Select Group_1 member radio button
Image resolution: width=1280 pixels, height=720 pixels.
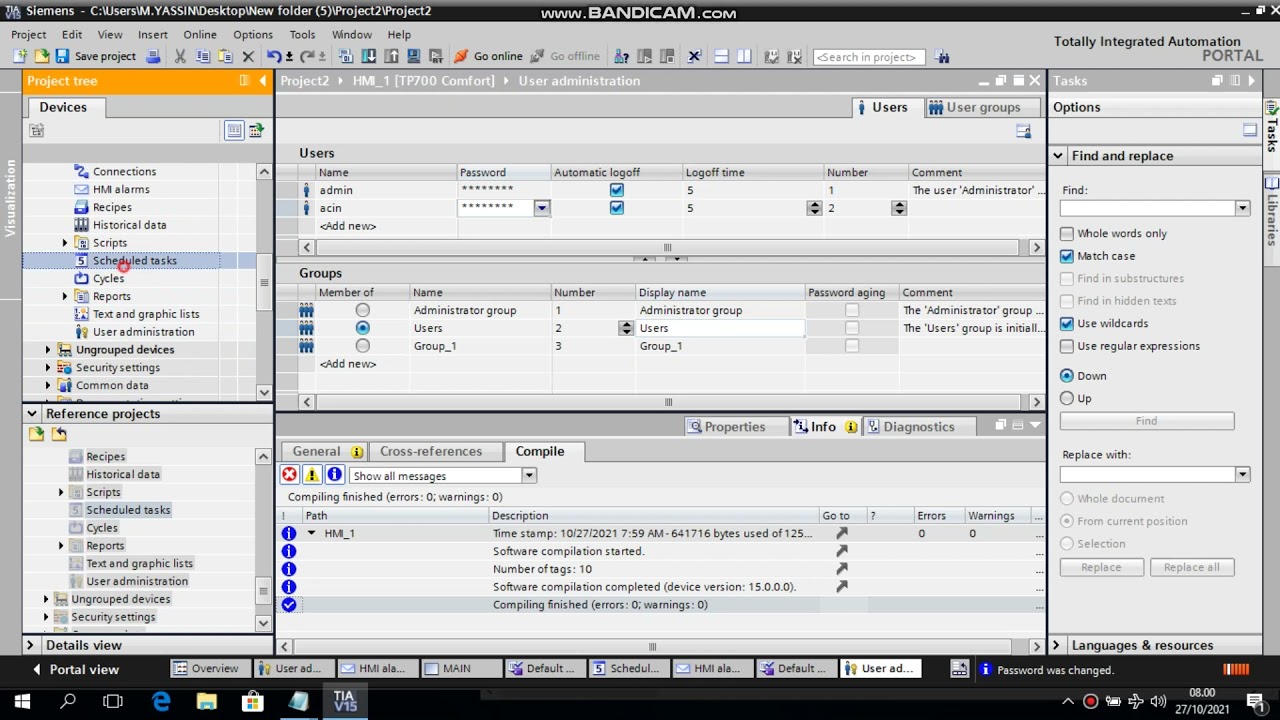tap(362, 346)
